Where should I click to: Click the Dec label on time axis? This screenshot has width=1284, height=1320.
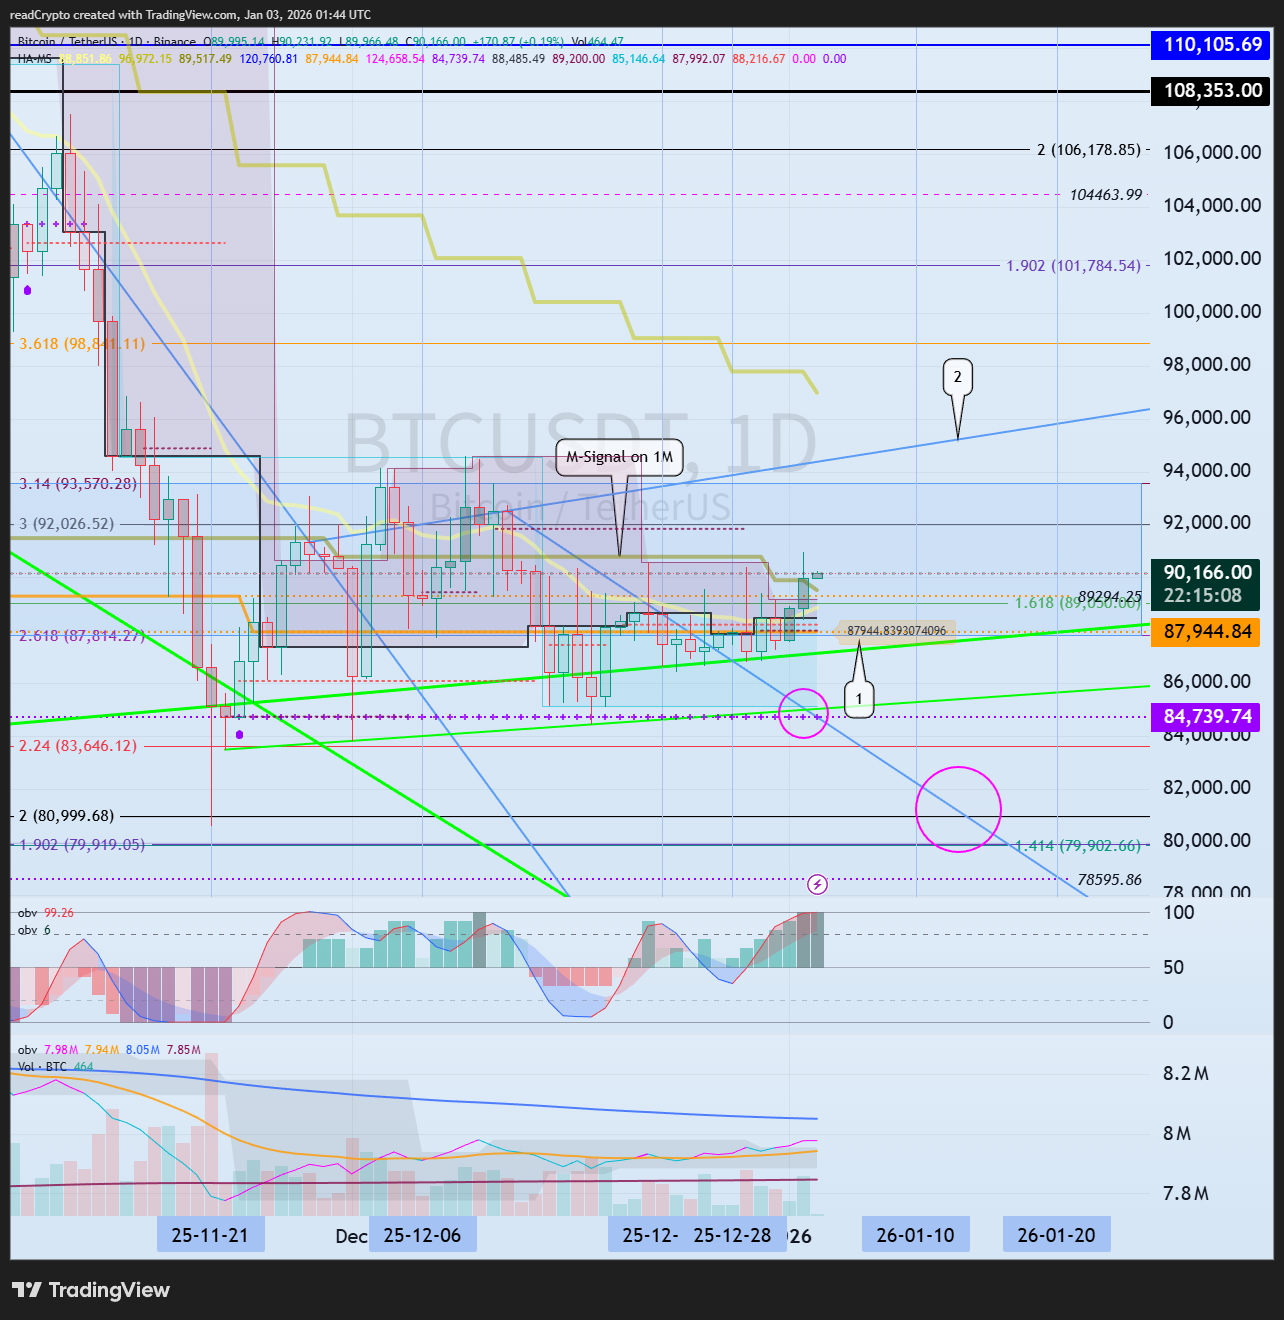[351, 1236]
